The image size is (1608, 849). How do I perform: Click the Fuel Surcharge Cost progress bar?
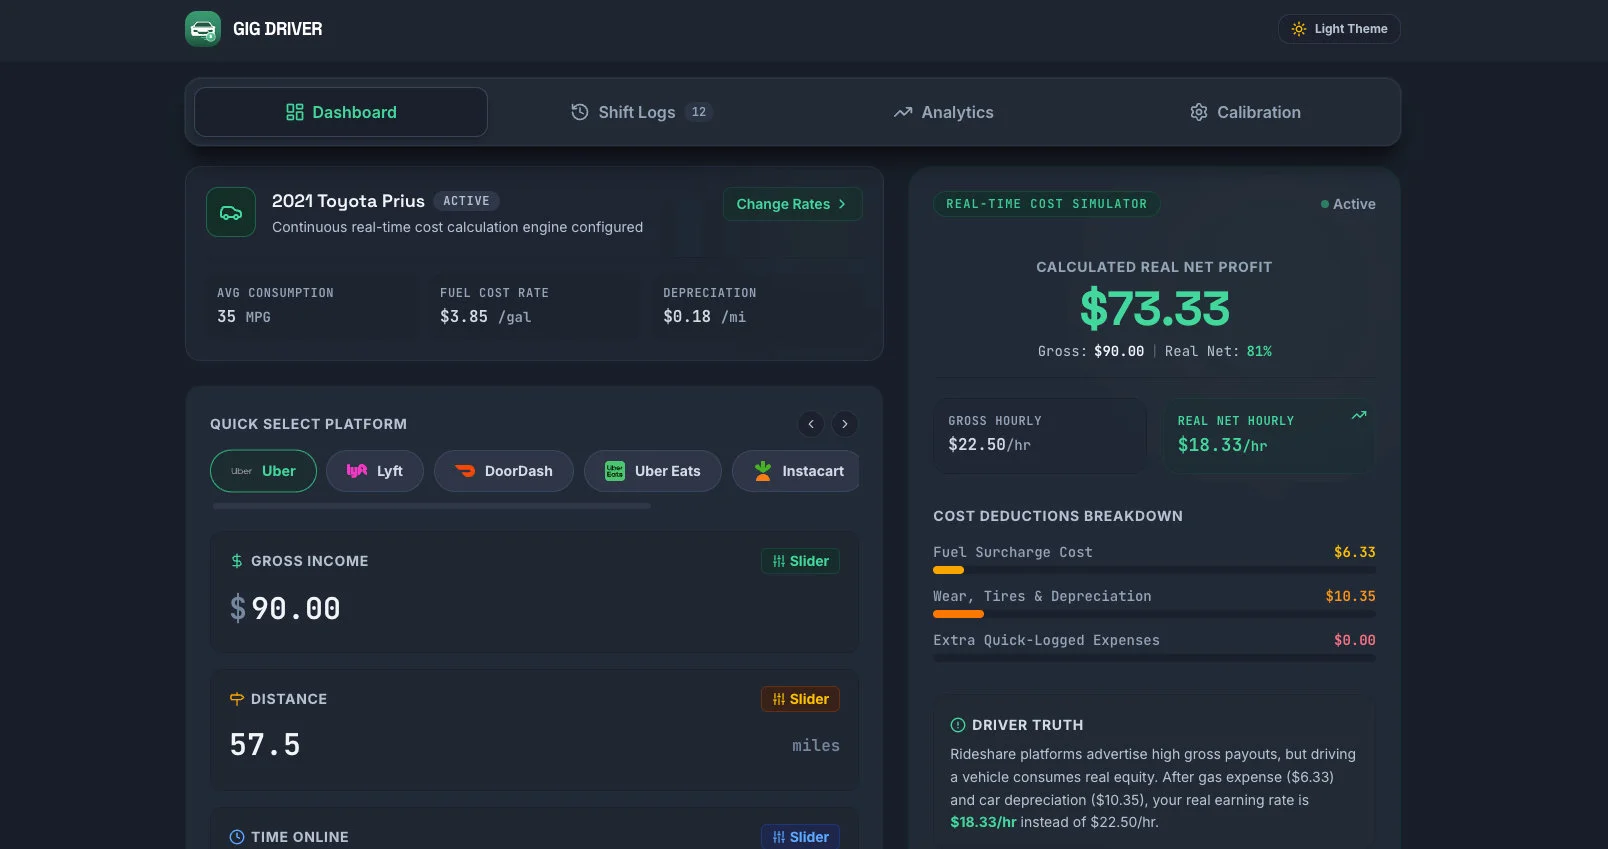(x=1154, y=570)
